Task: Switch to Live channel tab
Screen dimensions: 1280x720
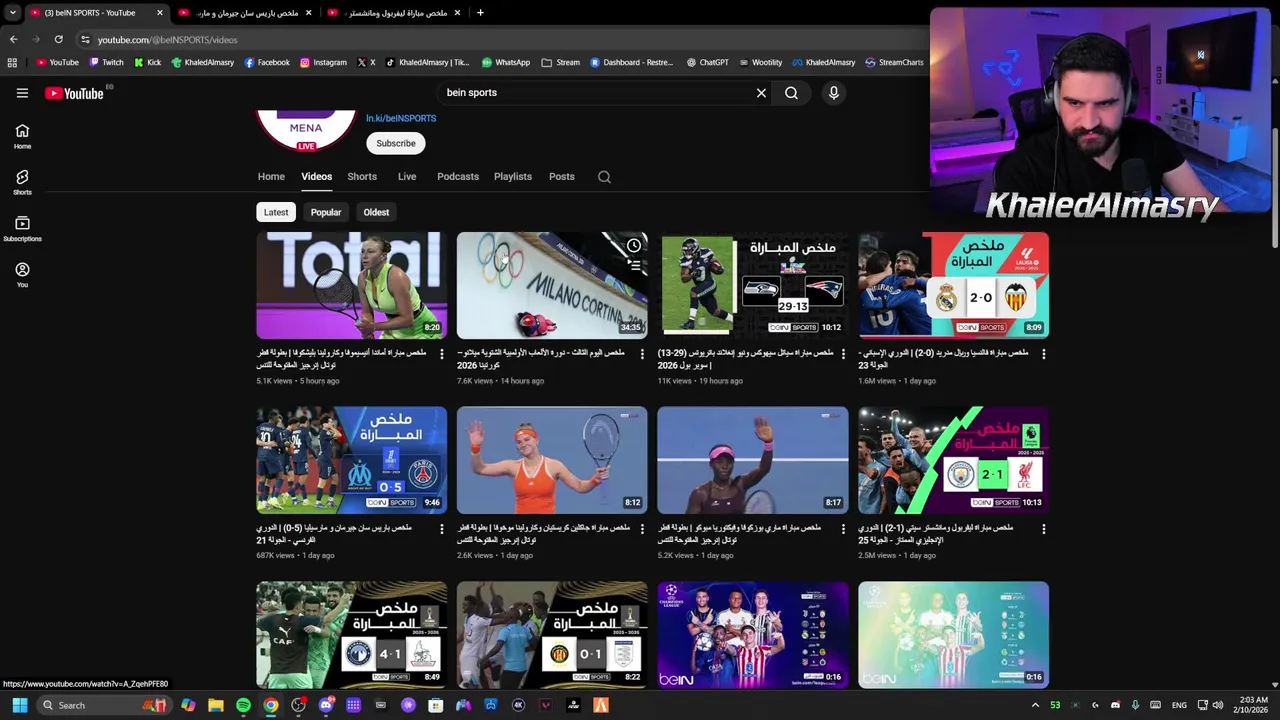Action: [407, 177]
